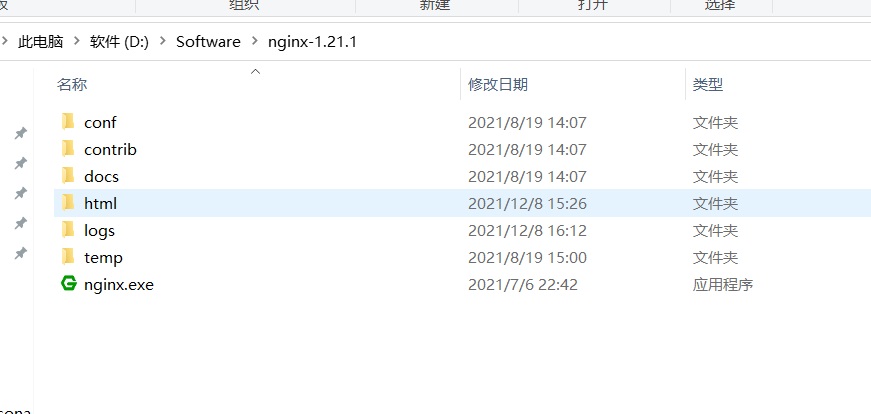871x414 pixels.
Task: Expand chevron after 软件 (D:) breadcrumb
Action: point(163,42)
